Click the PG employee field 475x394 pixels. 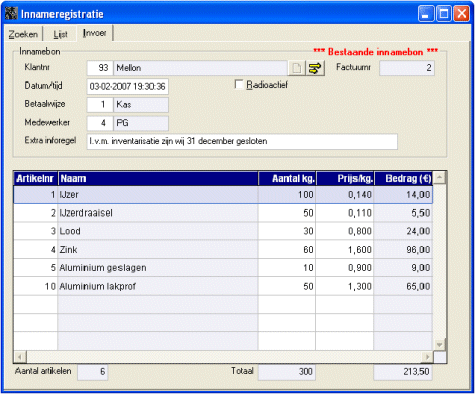[141, 123]
